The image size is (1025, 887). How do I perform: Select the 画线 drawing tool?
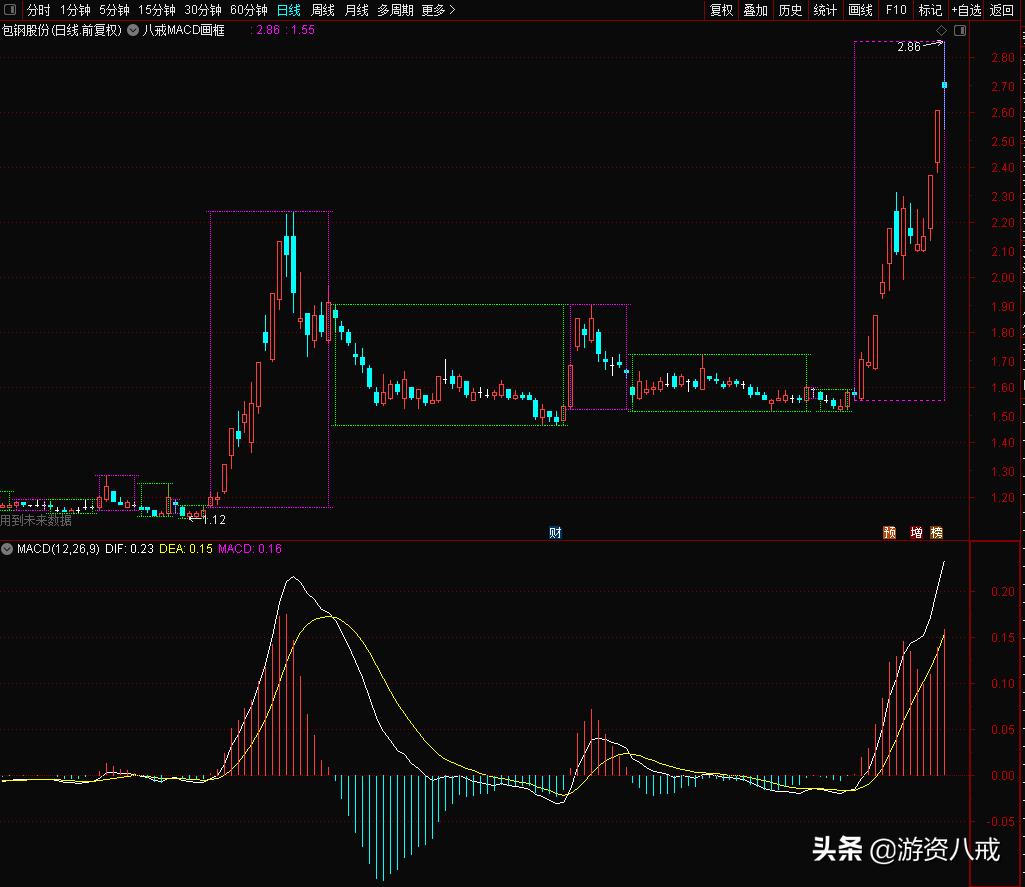tap(859, 10)
